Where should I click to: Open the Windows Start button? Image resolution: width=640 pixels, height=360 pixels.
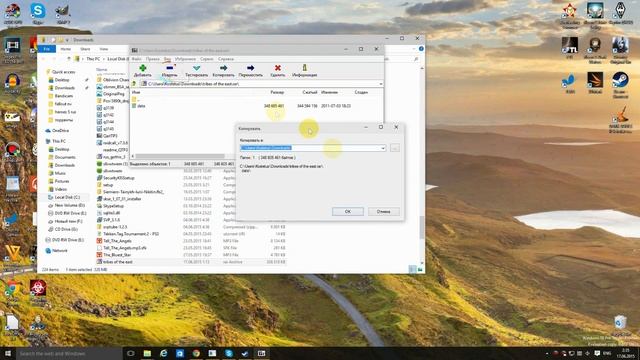pyautogui.click(x=8, y=353)
